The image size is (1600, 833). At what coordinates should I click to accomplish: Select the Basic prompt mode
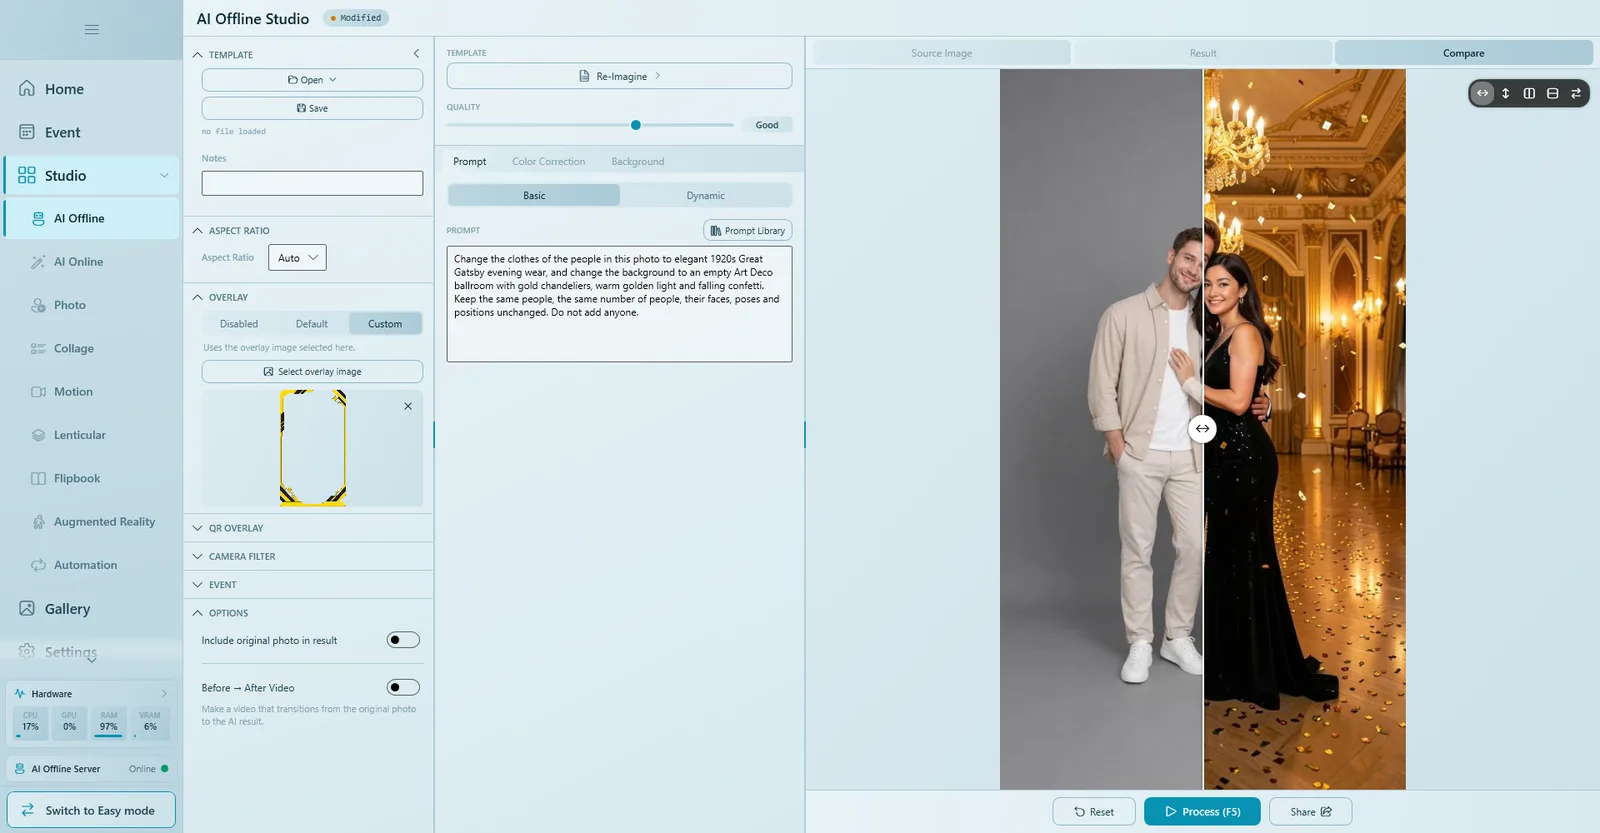534,196
